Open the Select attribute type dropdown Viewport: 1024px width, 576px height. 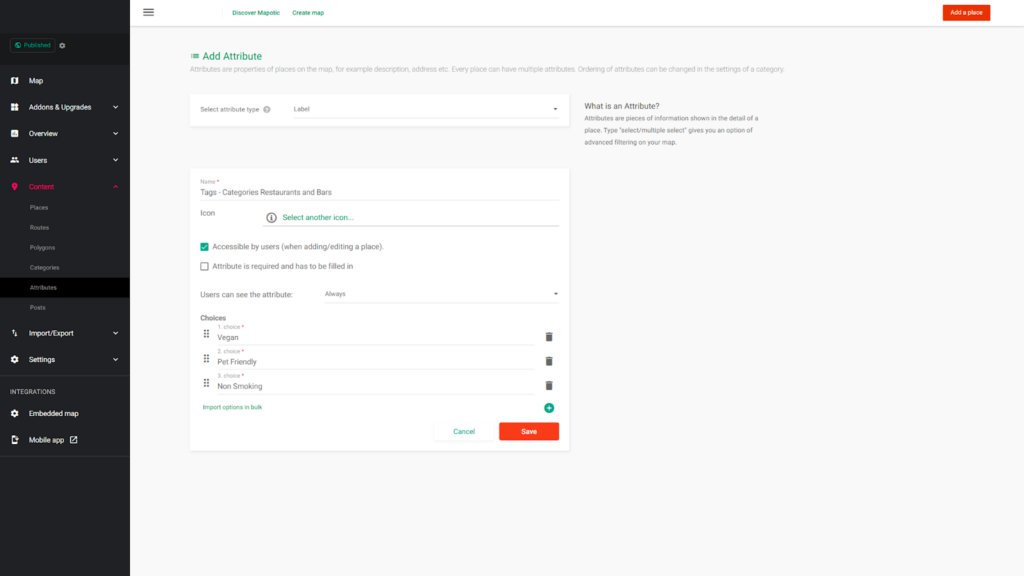pyautogui.click(x=426, y=109)
